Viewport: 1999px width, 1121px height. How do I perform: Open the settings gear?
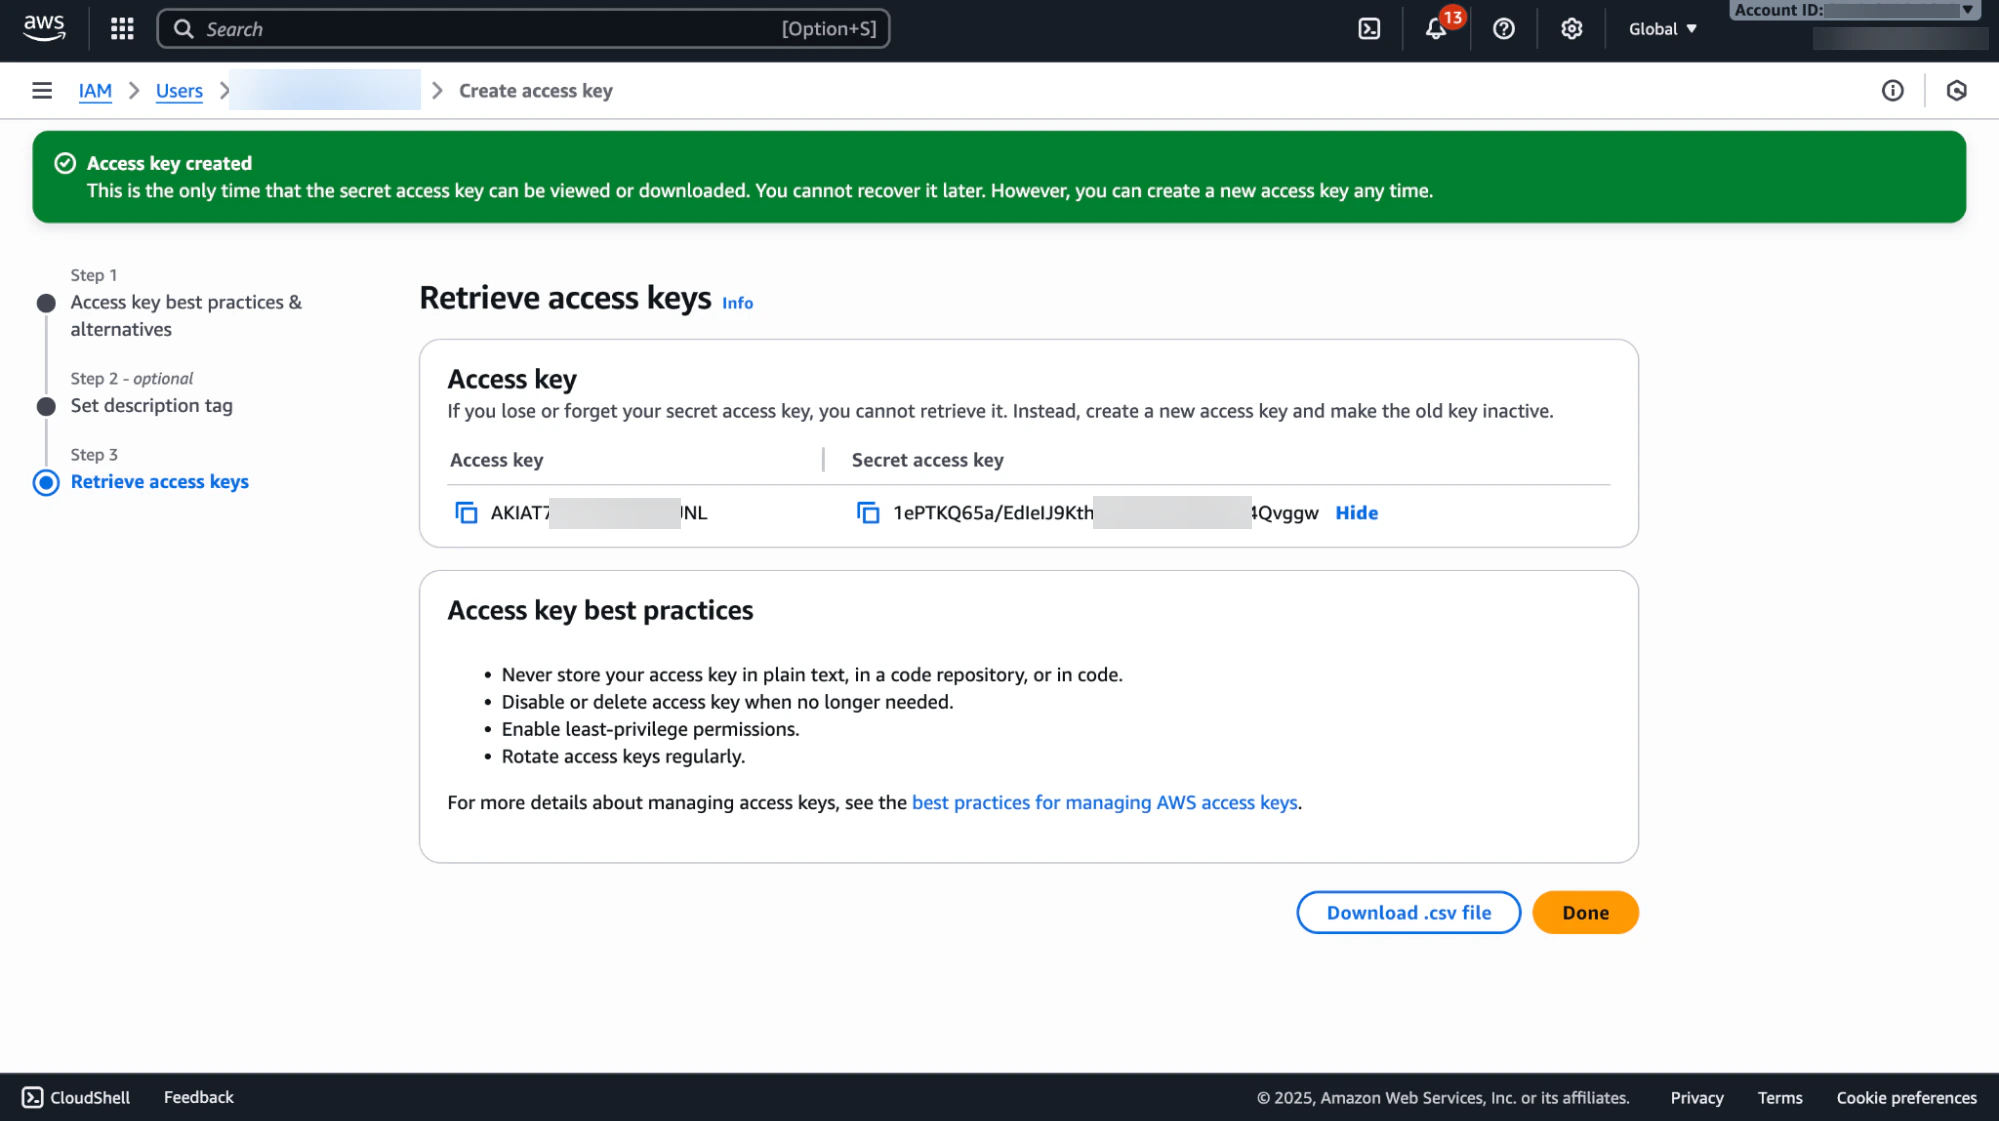1570,28
